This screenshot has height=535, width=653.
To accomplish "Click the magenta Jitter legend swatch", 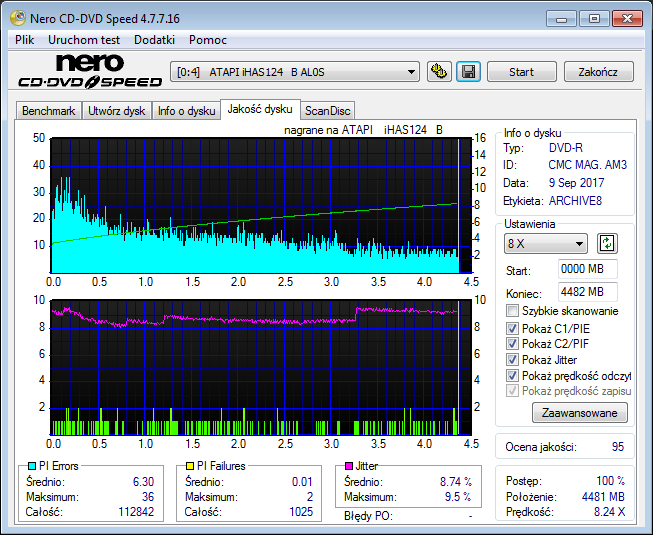I will pos(349,466).
